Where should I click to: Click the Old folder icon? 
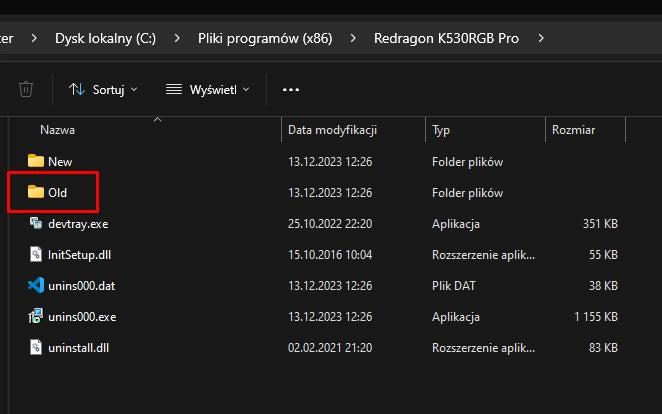click(x=36, y=192)
